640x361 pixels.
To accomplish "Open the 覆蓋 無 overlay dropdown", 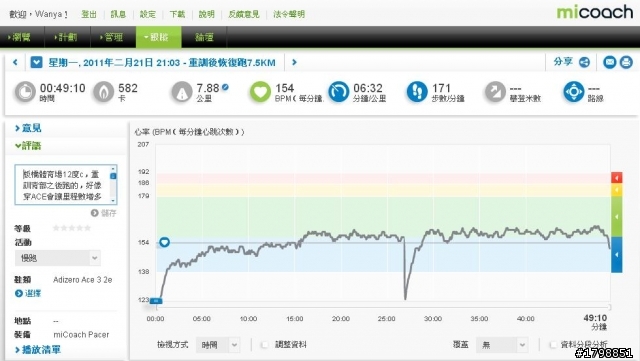I will tap(502, 345).
